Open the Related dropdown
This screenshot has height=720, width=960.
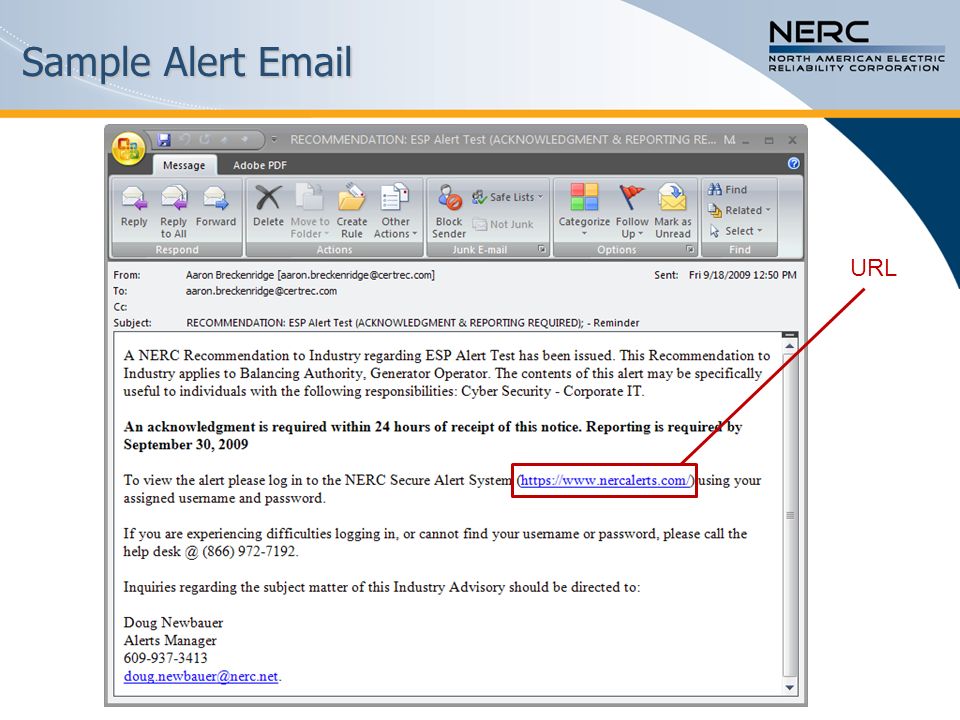(x=739, y=210)
